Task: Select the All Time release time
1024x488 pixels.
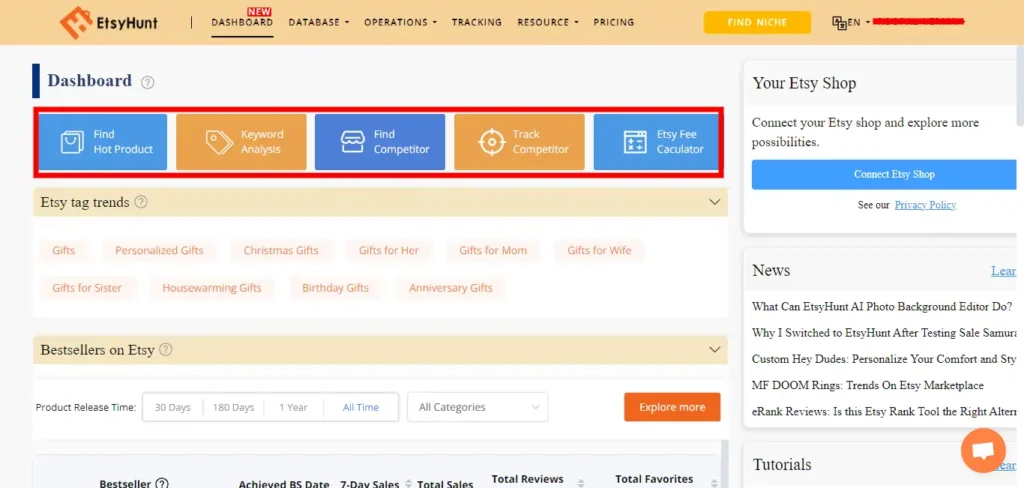Action: pos(360,407)
